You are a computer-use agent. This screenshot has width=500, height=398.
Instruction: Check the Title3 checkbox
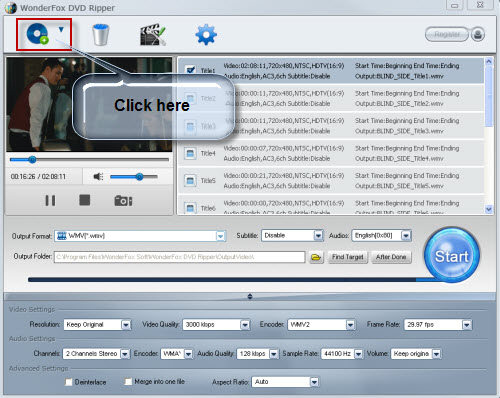coord(190,126)
